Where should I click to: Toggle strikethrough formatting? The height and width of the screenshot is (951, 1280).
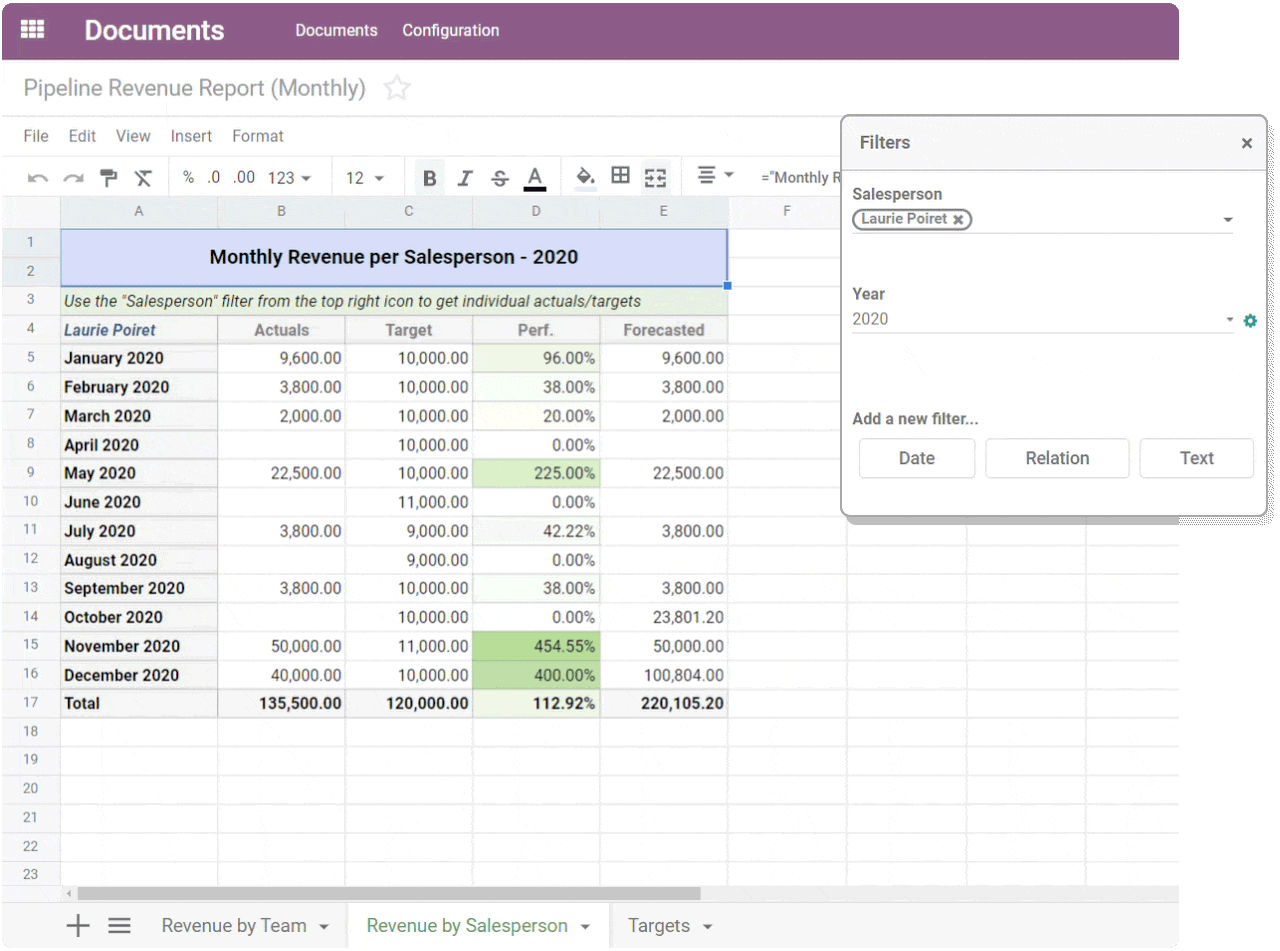[x=500, y=178]
